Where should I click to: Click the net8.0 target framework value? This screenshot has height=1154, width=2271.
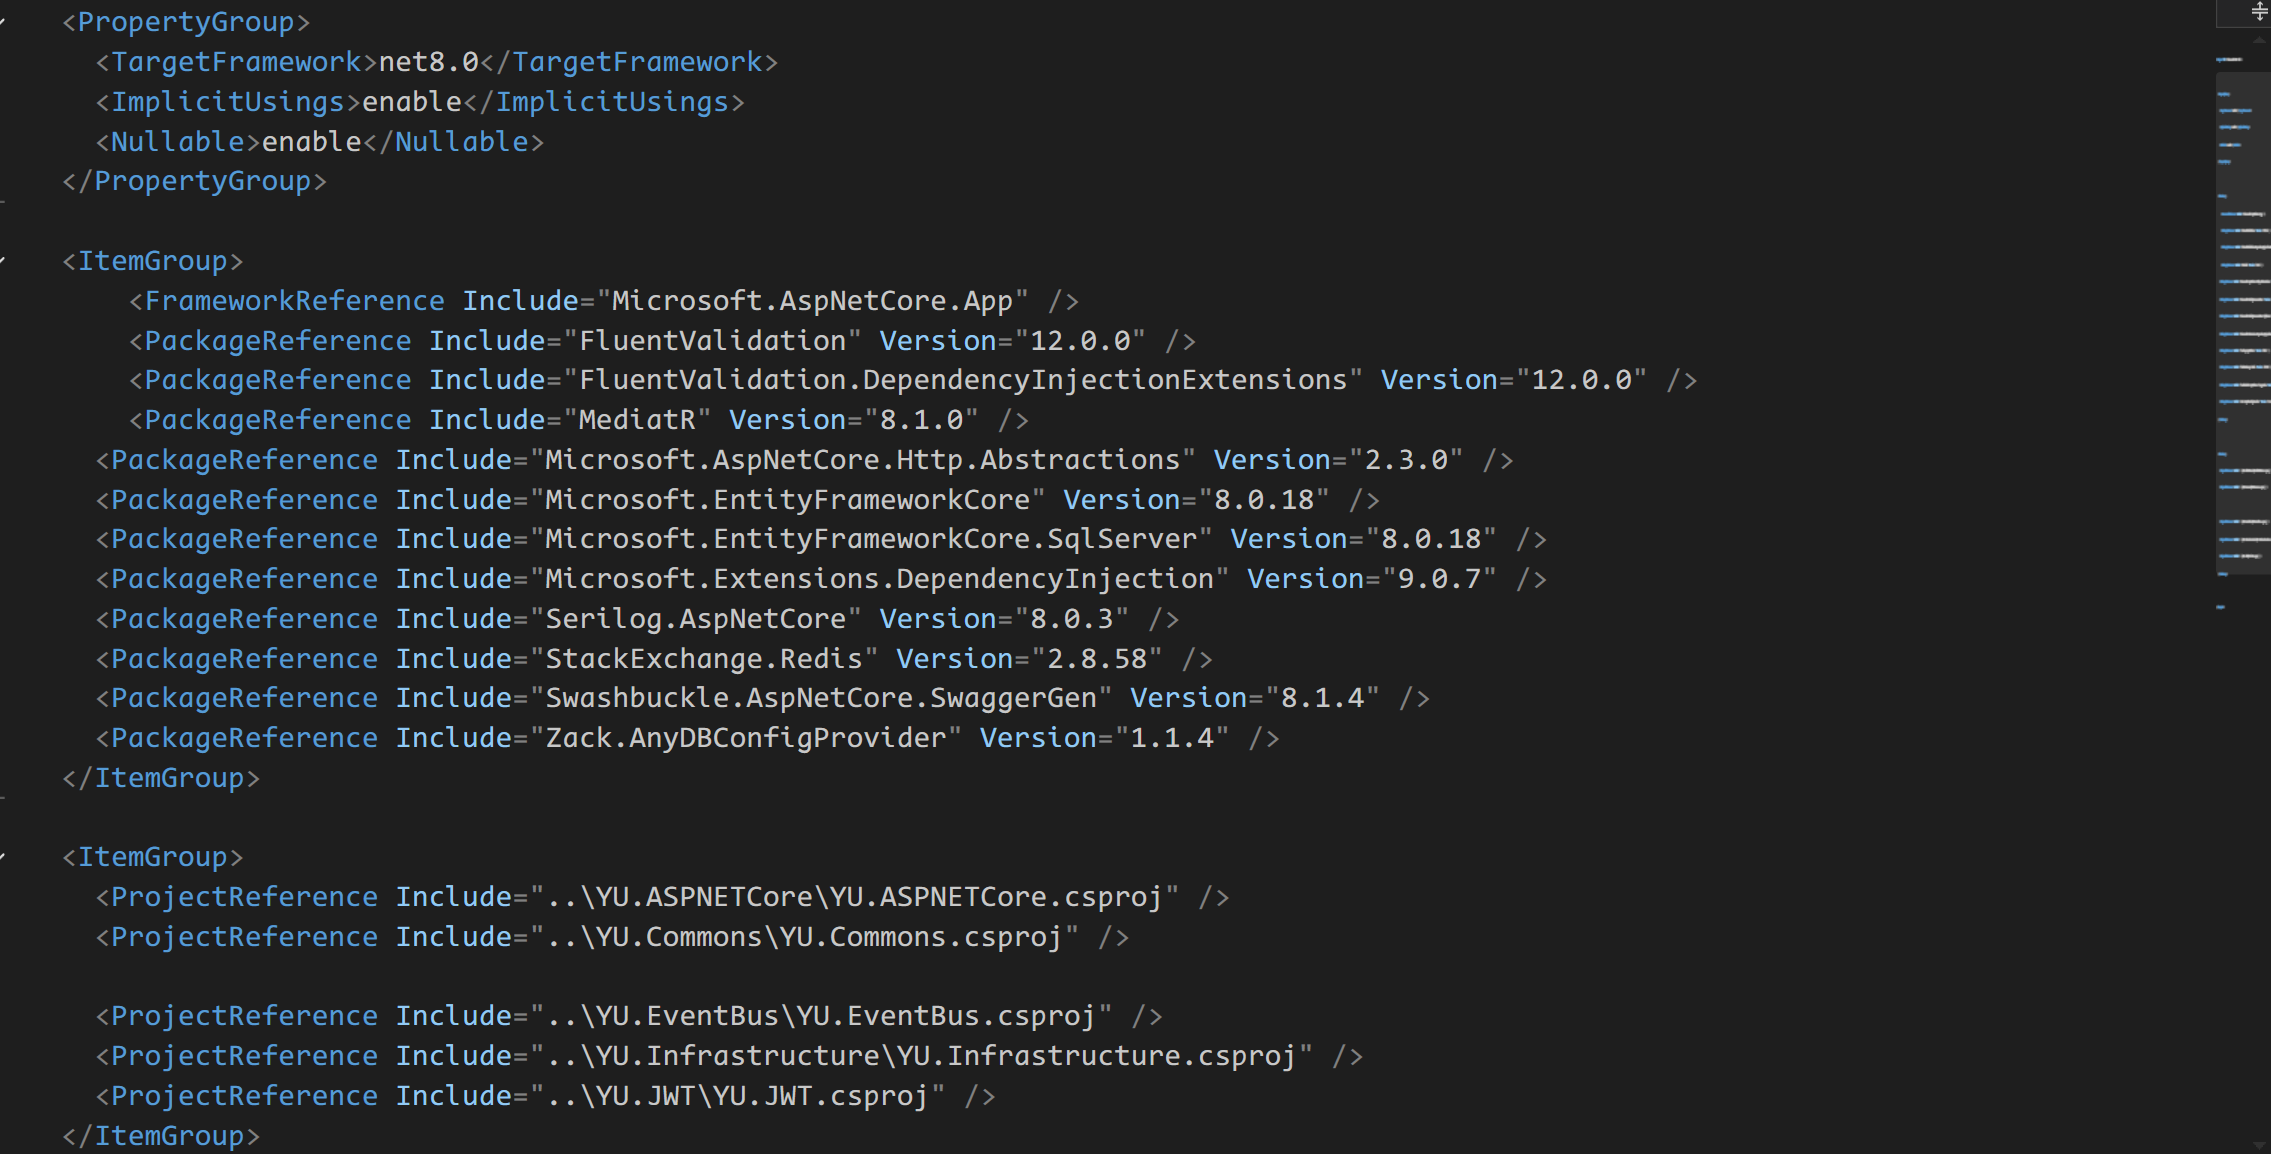[x=428, y=62]
